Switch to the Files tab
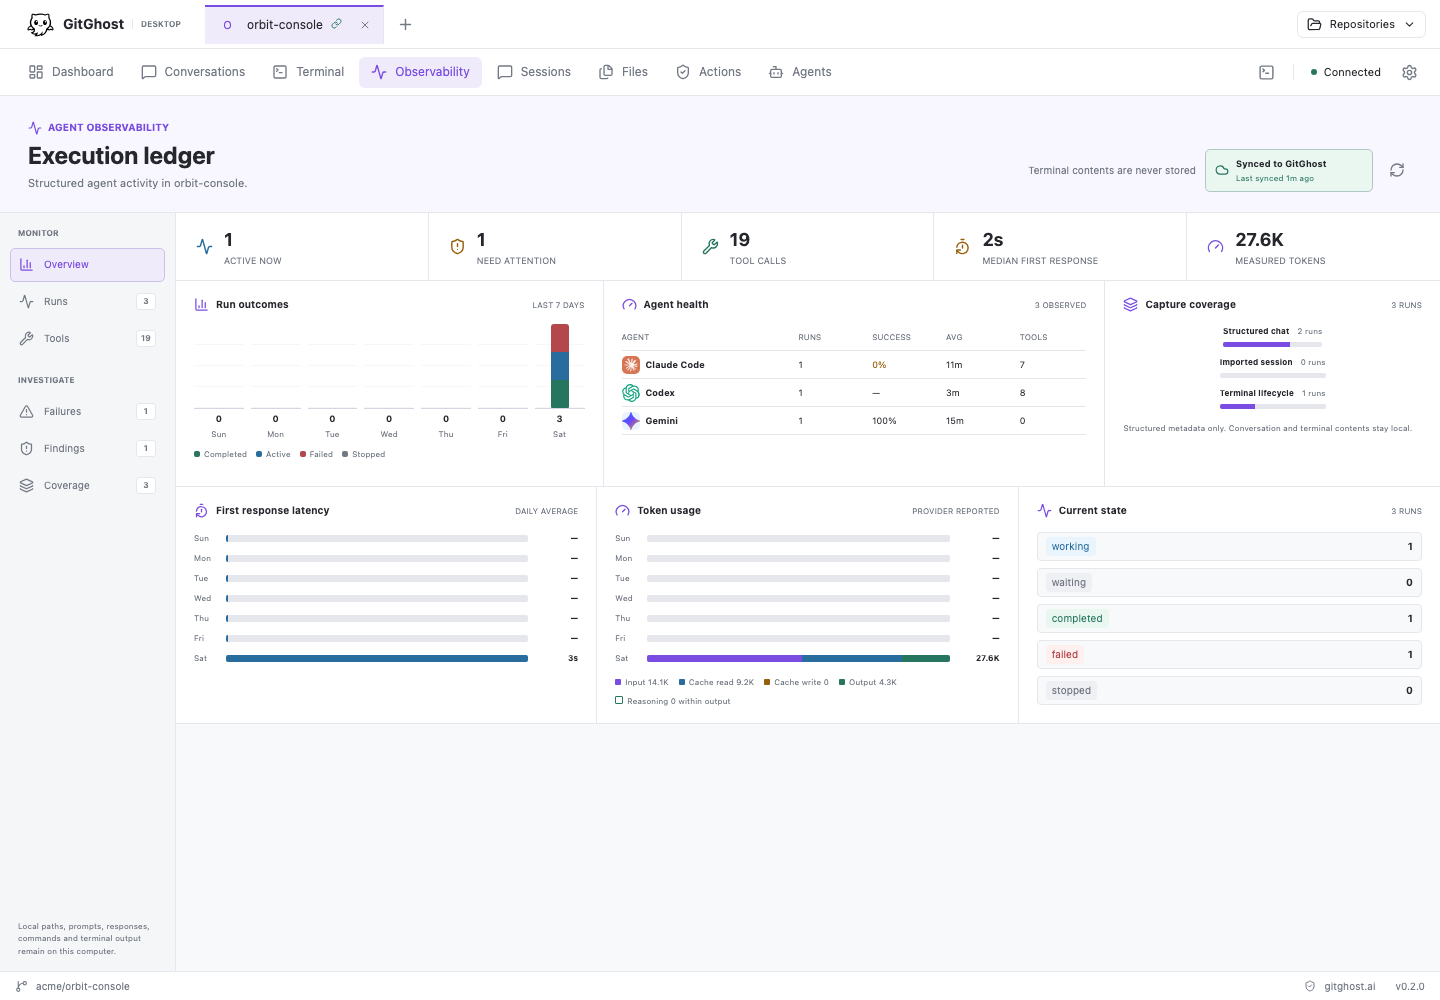 pos(623,72)
